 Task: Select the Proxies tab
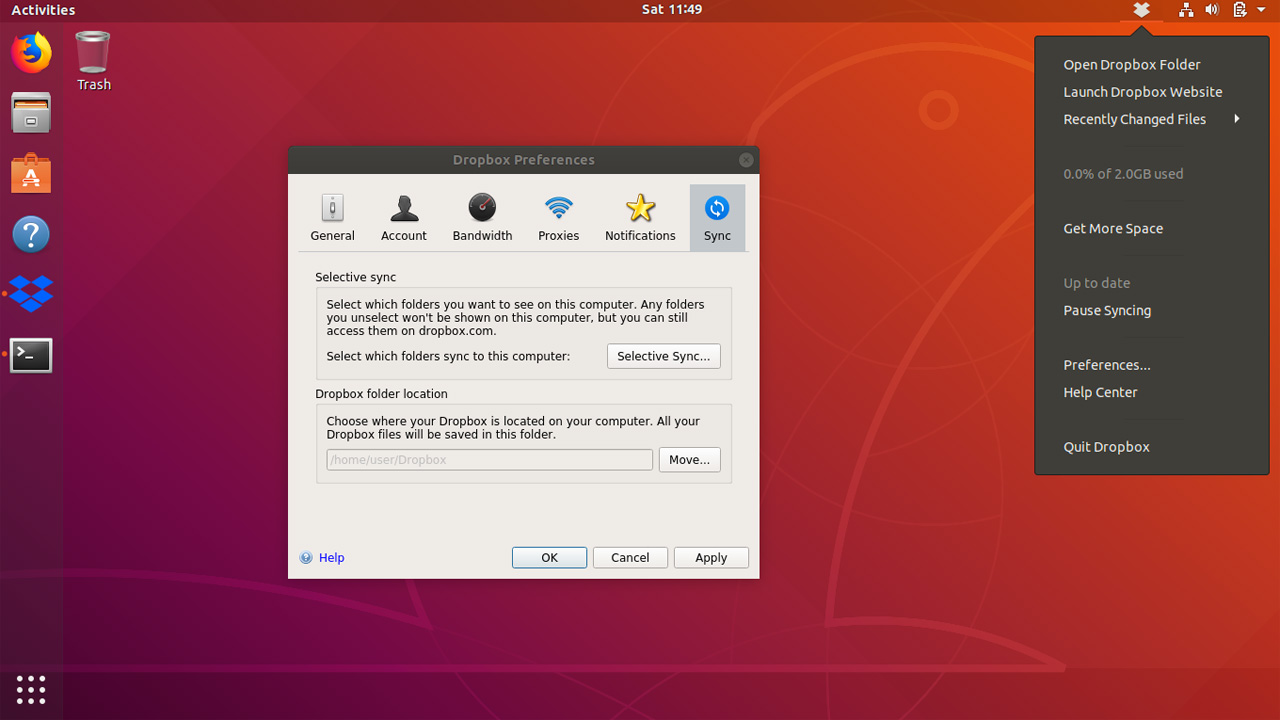[558, 218]
